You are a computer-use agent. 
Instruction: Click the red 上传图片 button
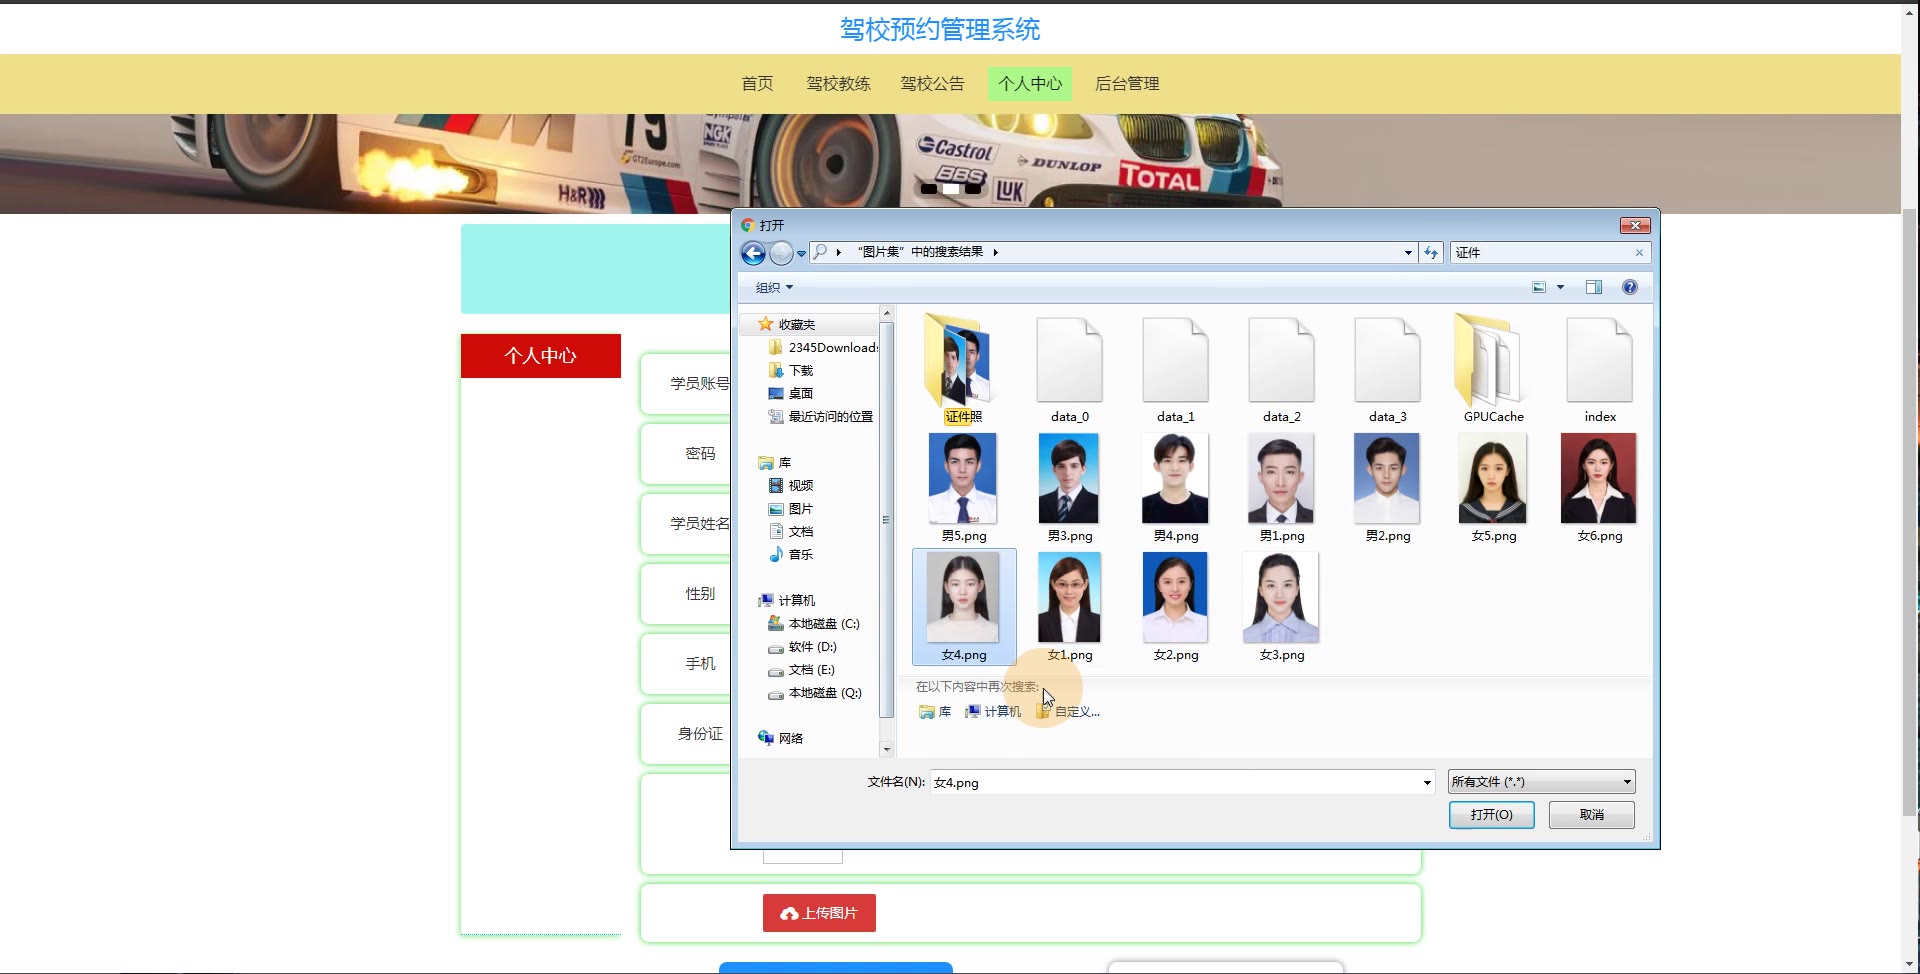click(819, 913)
